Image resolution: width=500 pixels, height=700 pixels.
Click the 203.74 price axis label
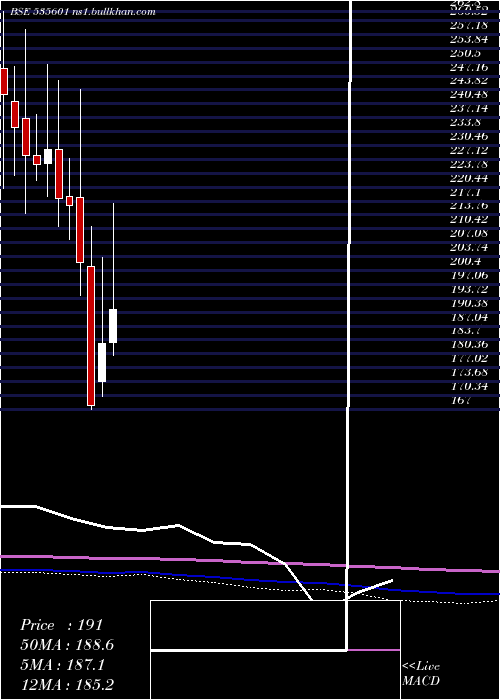point(468,247)
